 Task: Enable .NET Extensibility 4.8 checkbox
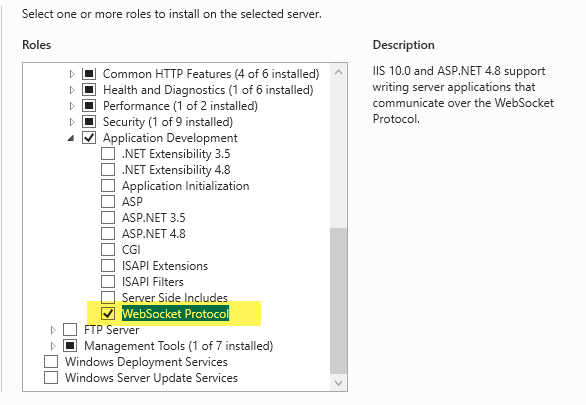coord(108,170)
